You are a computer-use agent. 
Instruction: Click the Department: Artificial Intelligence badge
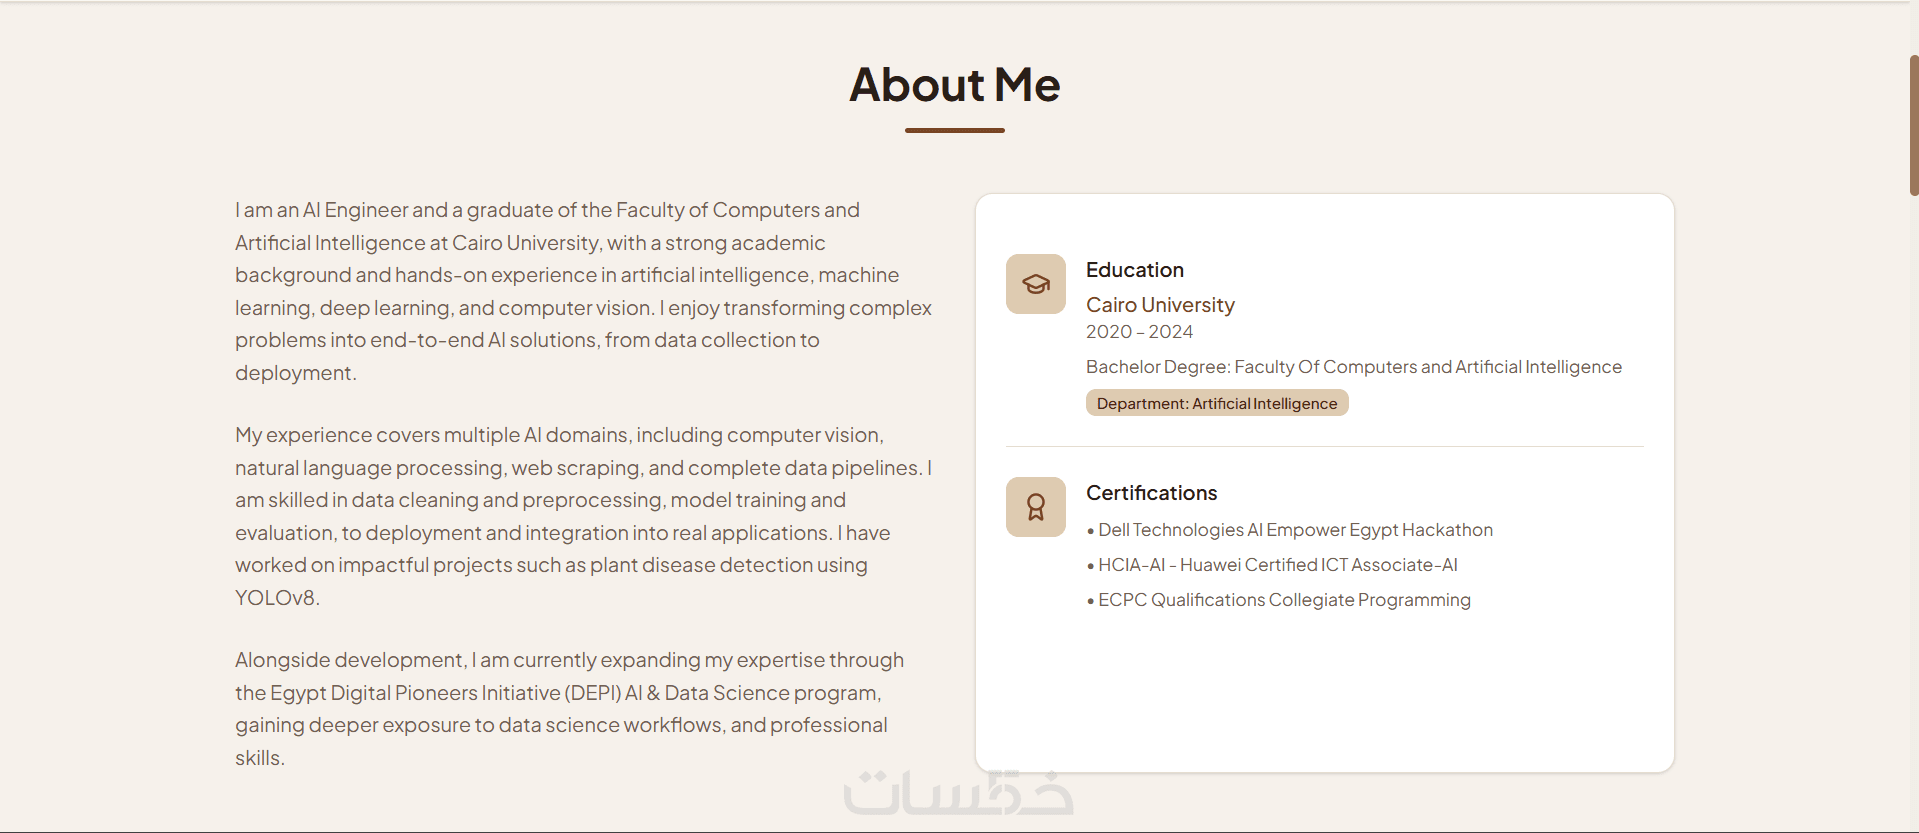[1216, 403]
